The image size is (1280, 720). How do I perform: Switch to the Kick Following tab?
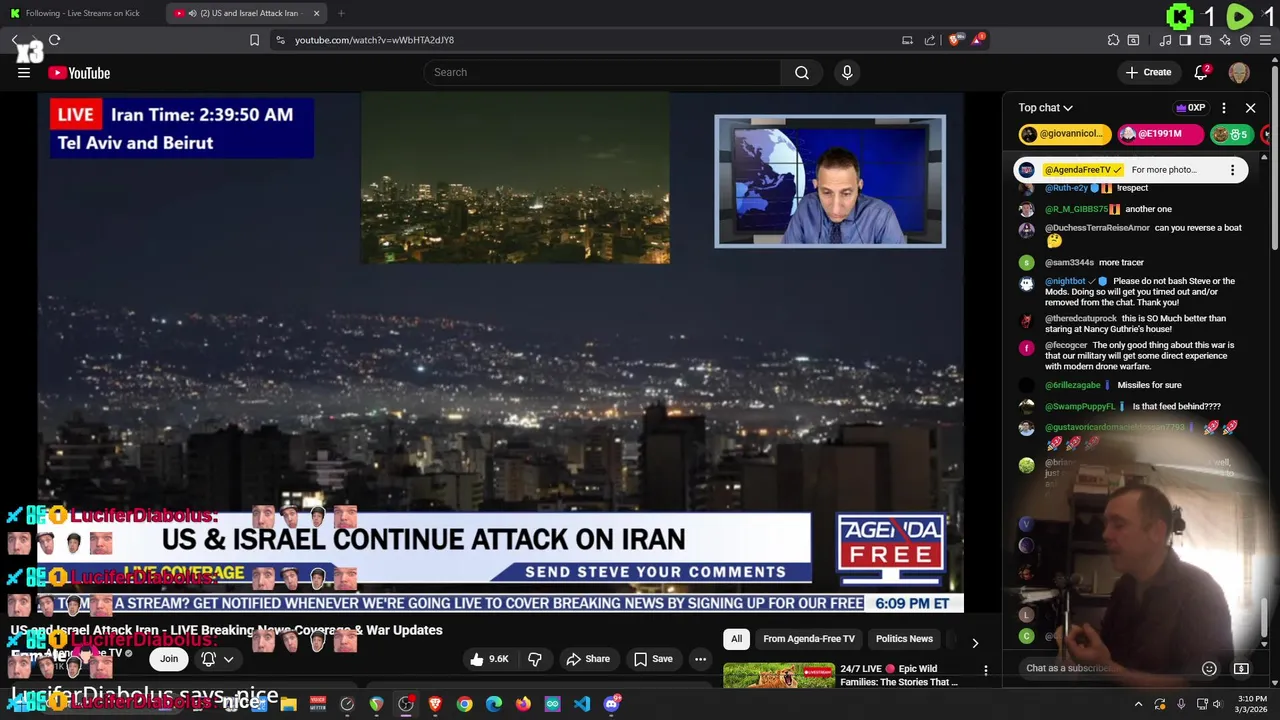tap(82, 13)
